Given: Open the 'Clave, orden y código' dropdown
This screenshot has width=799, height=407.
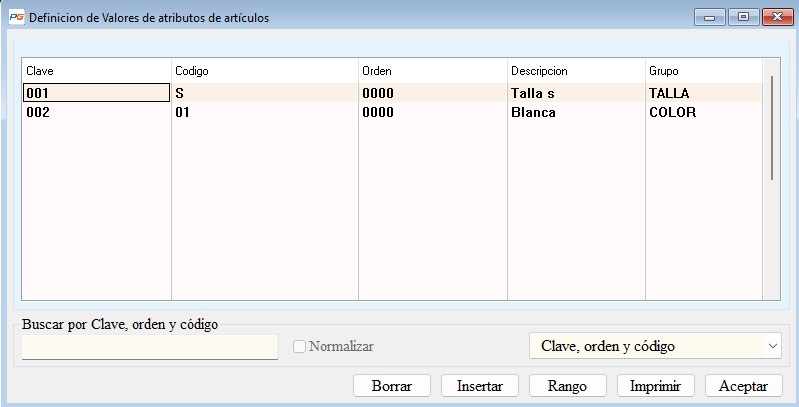Looking at the screenshot, I should coord(655,346).
